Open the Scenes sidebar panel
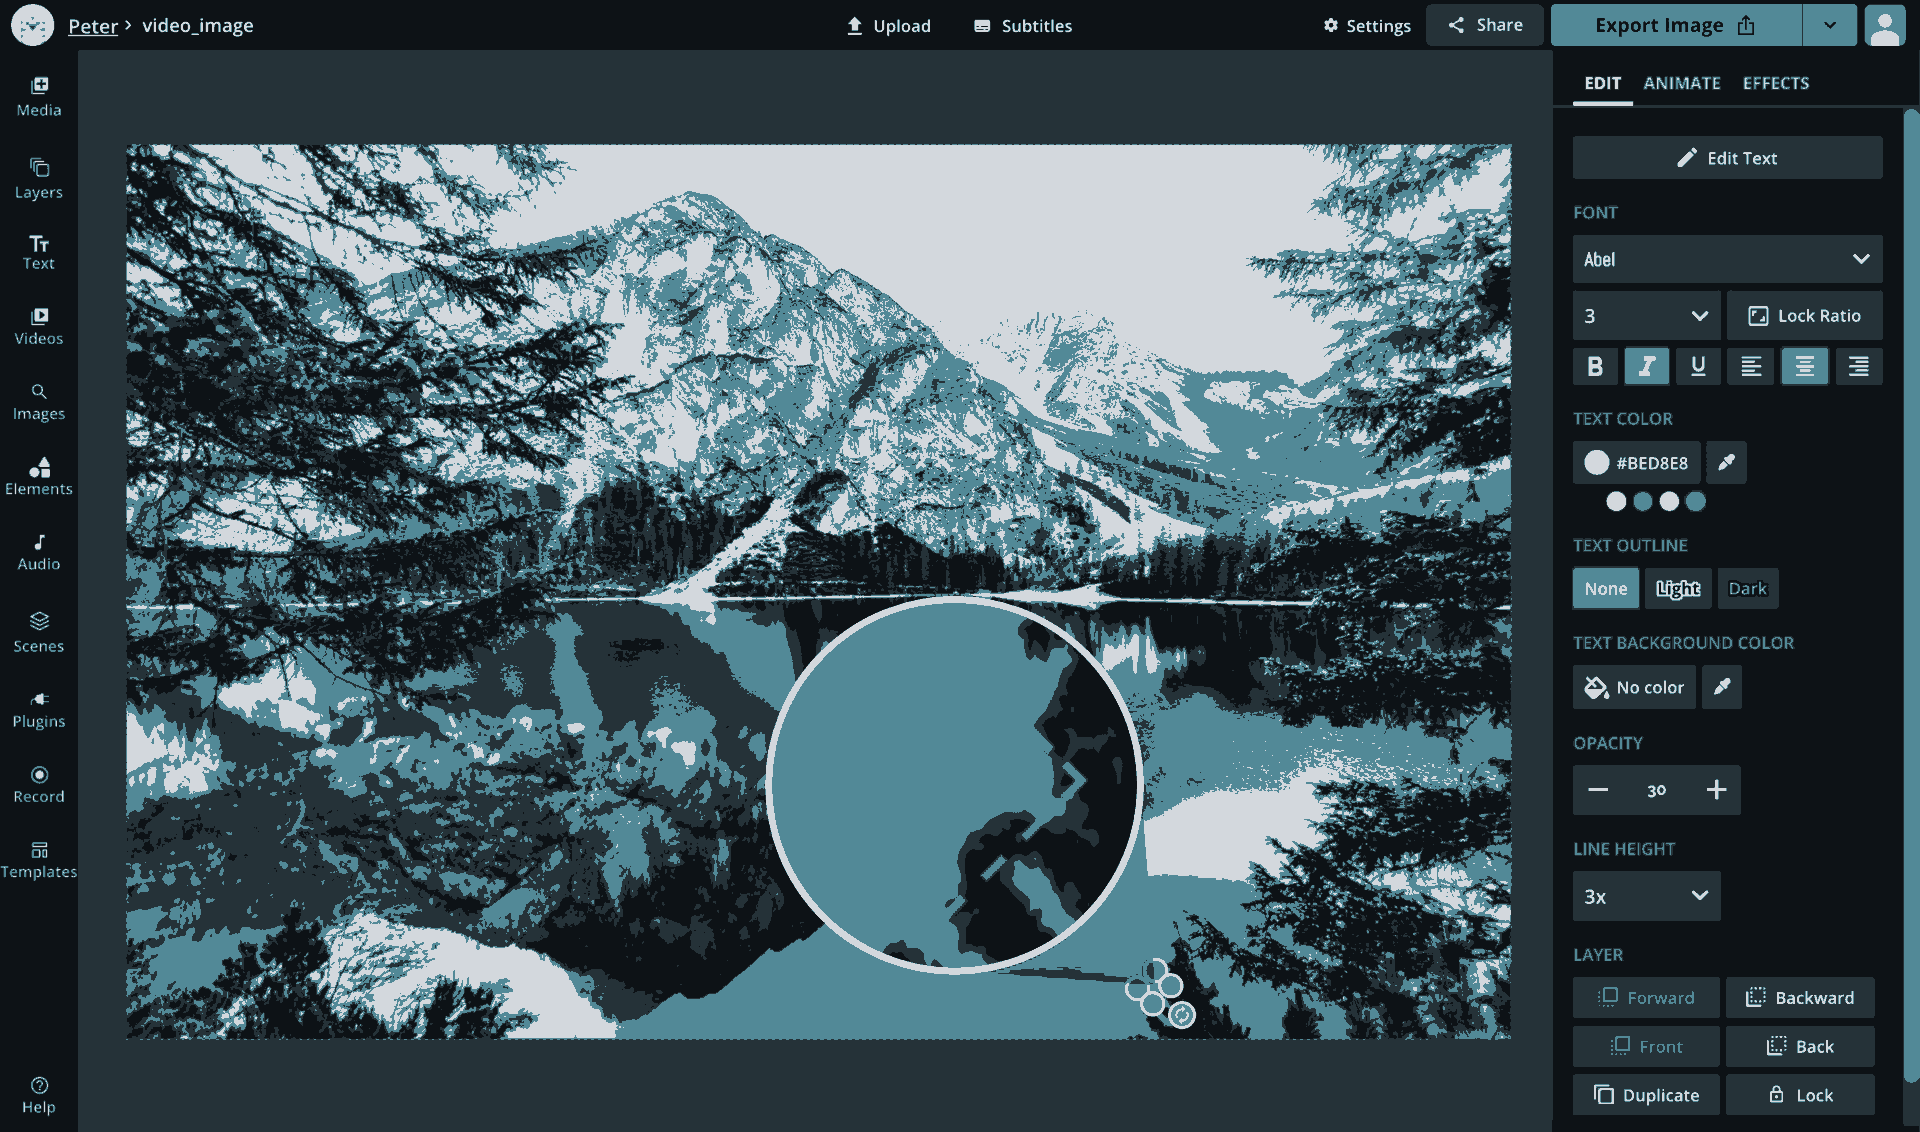The image size is (1920, 1132). [x=39, y=633]
